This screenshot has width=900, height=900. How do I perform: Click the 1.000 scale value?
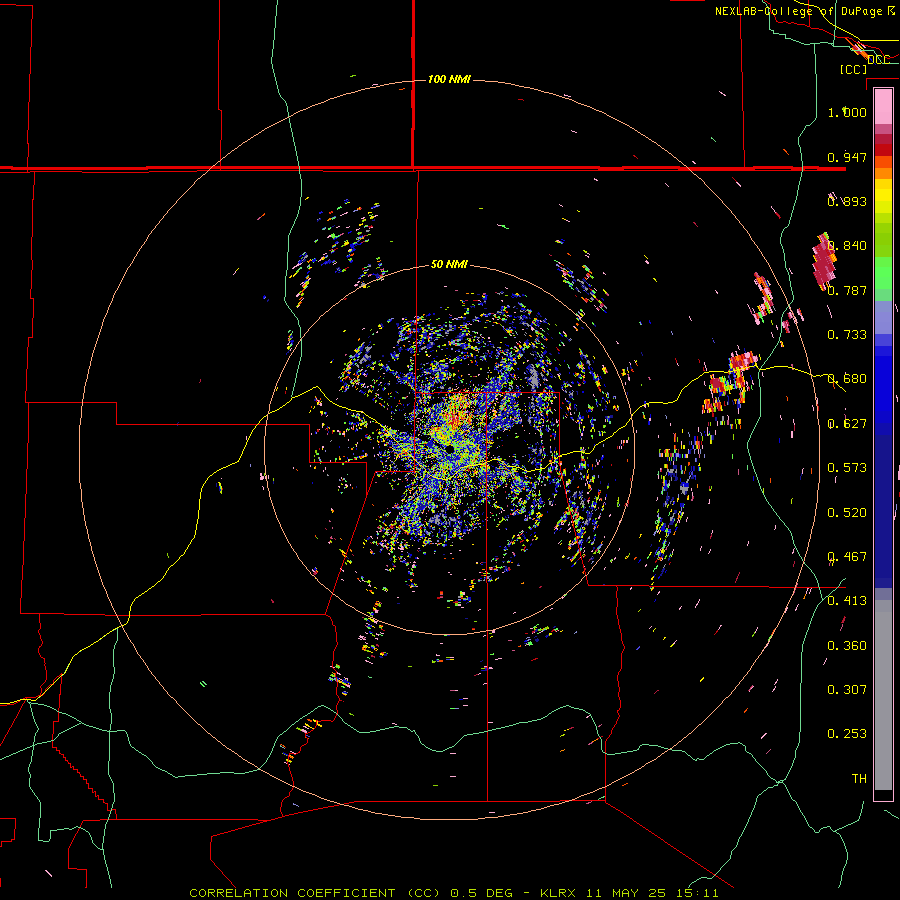pyautogui.click(x=847, y=112)
